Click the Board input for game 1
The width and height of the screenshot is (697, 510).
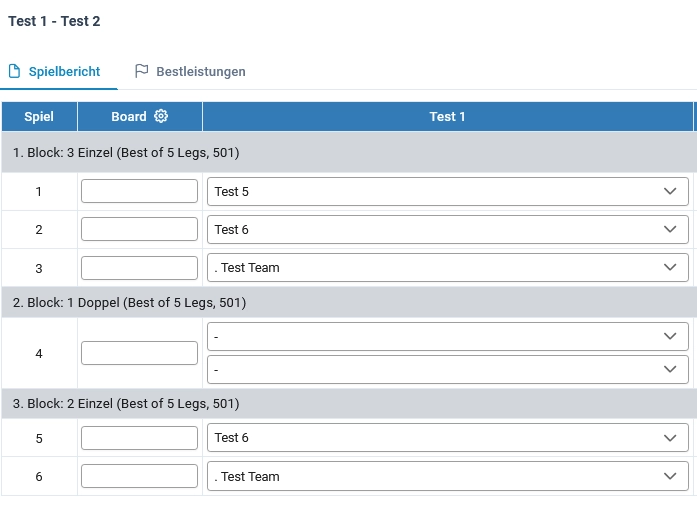pyautogui.click(x=140, y=191)
